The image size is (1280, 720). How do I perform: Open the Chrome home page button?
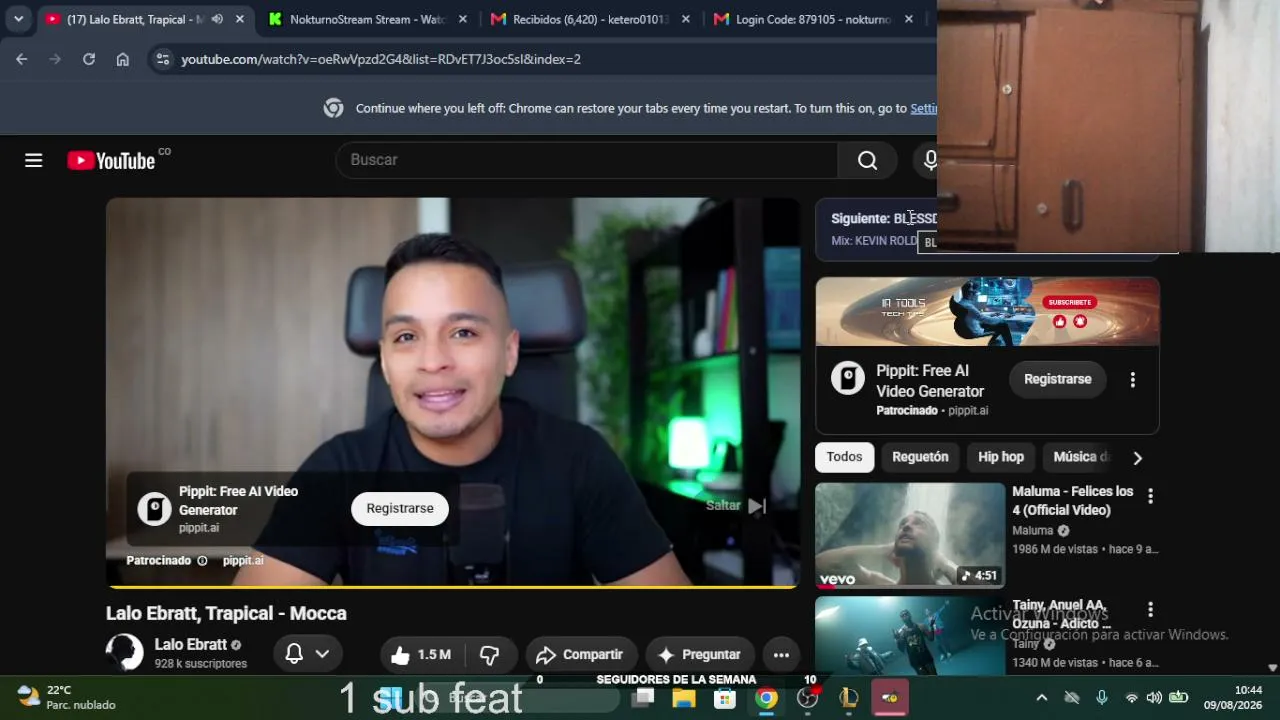(x=122, y=59)
